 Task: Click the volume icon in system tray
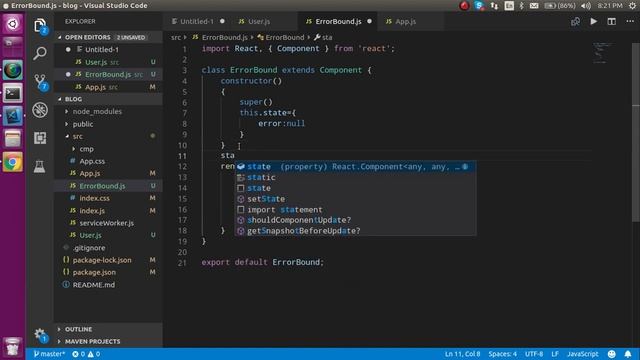(586, 6)
